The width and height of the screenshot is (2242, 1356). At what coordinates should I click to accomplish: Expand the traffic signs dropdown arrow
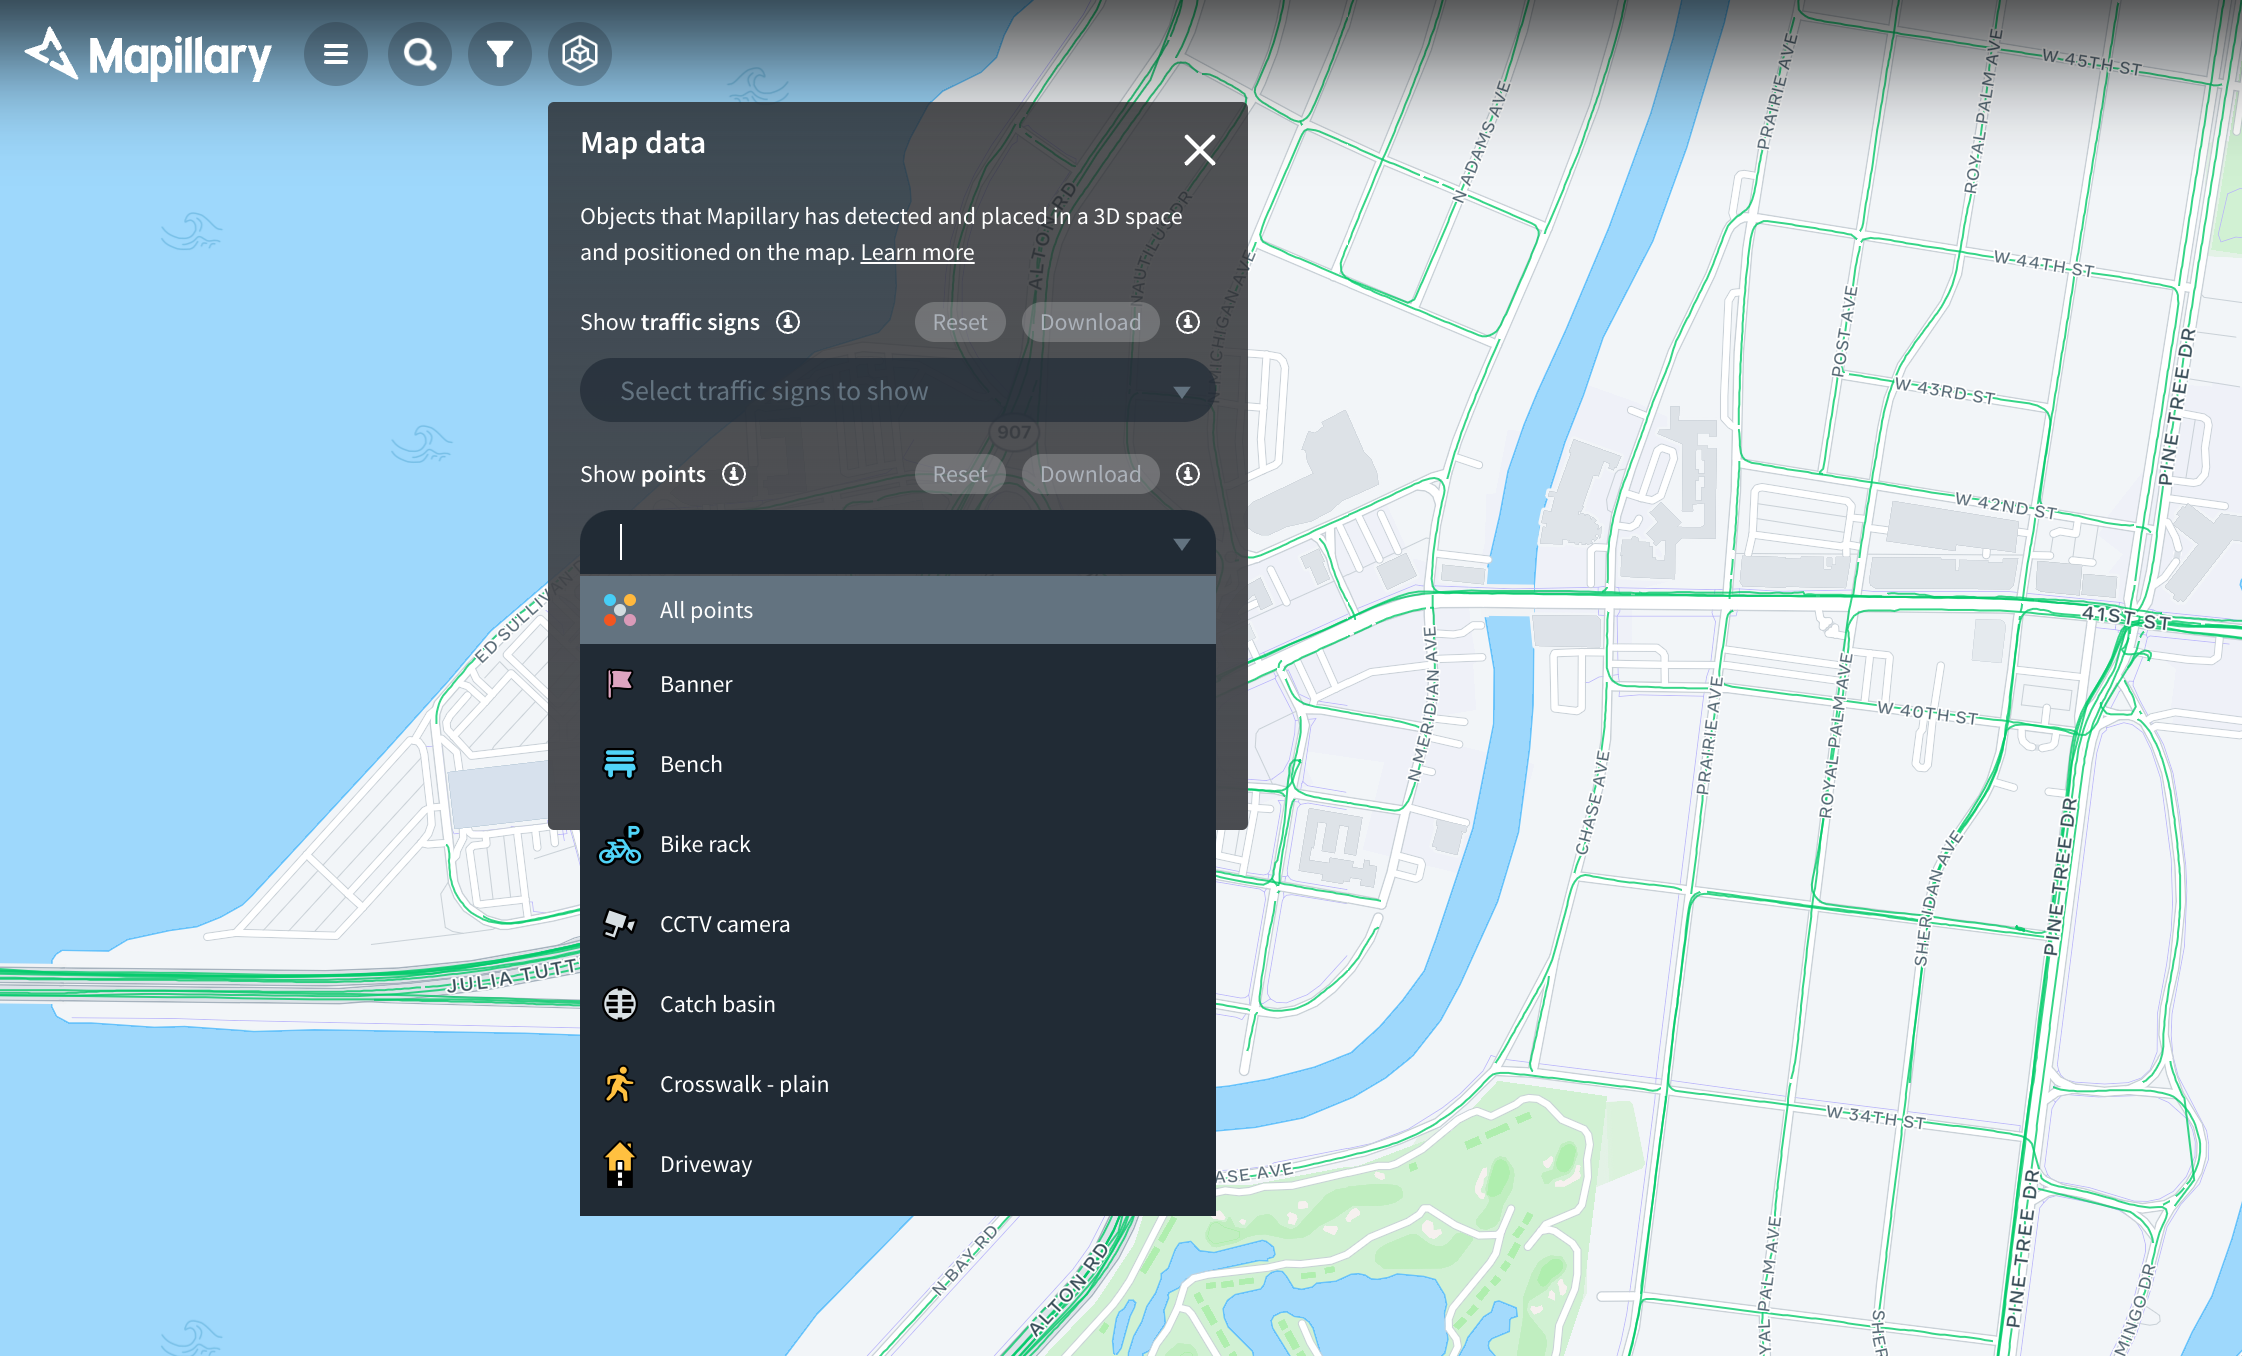[1181, 392]
